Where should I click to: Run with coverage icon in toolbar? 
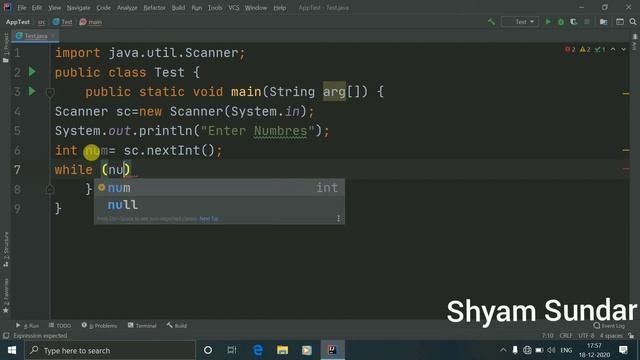tap(573, 22)
